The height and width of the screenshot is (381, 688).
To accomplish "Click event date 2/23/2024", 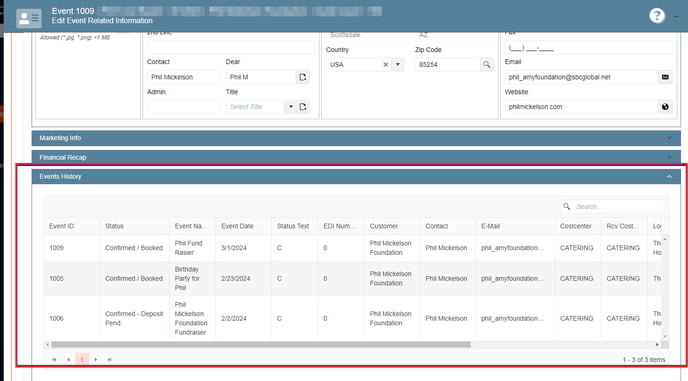I will click(236, 279).
